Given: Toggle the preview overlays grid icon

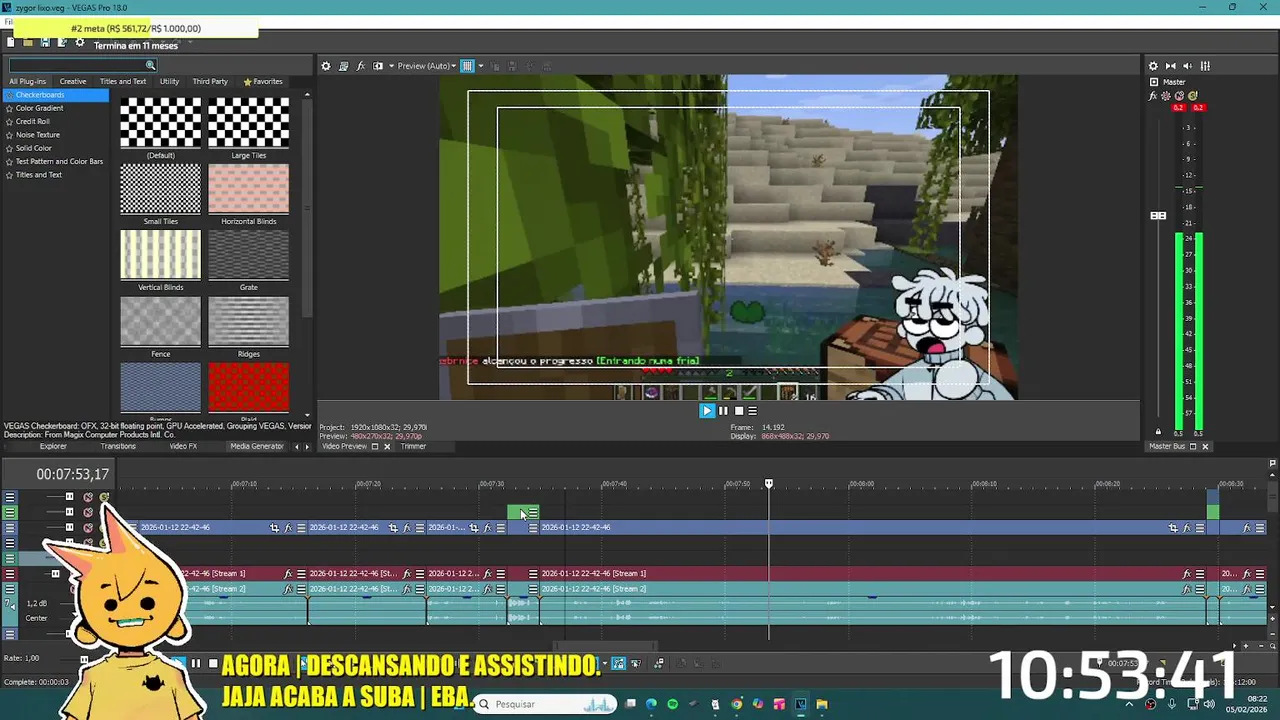Looking at the screenshot, I should click(x=467, y=66).
